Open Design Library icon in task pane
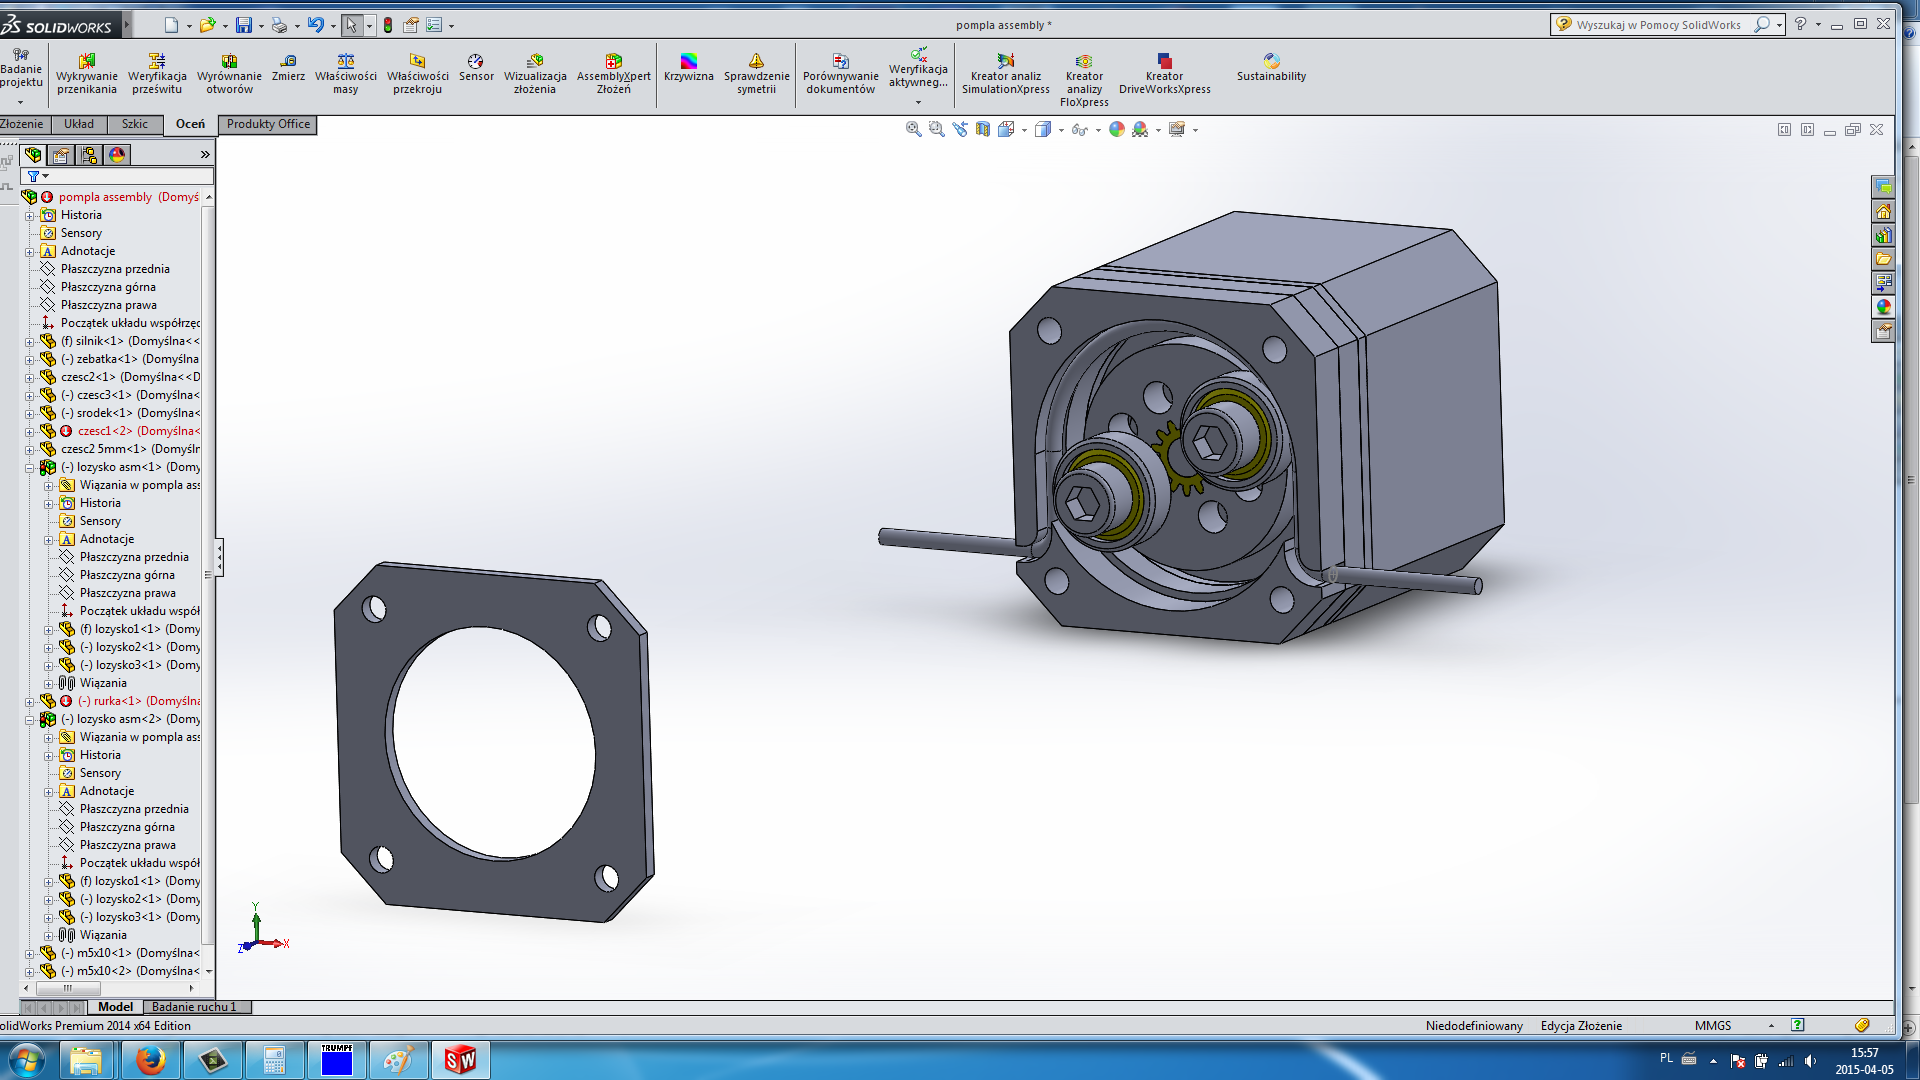This screenshot has height=1080, width=1920. point(1883,235)
